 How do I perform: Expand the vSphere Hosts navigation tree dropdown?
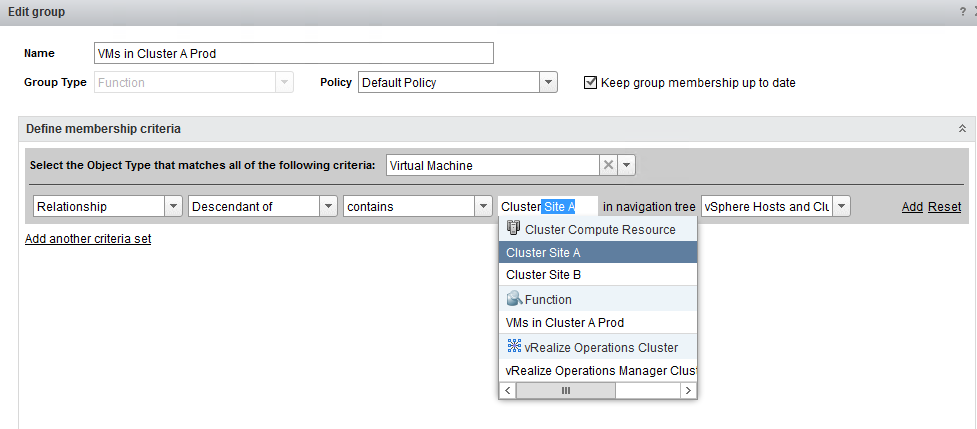[841, 206]
